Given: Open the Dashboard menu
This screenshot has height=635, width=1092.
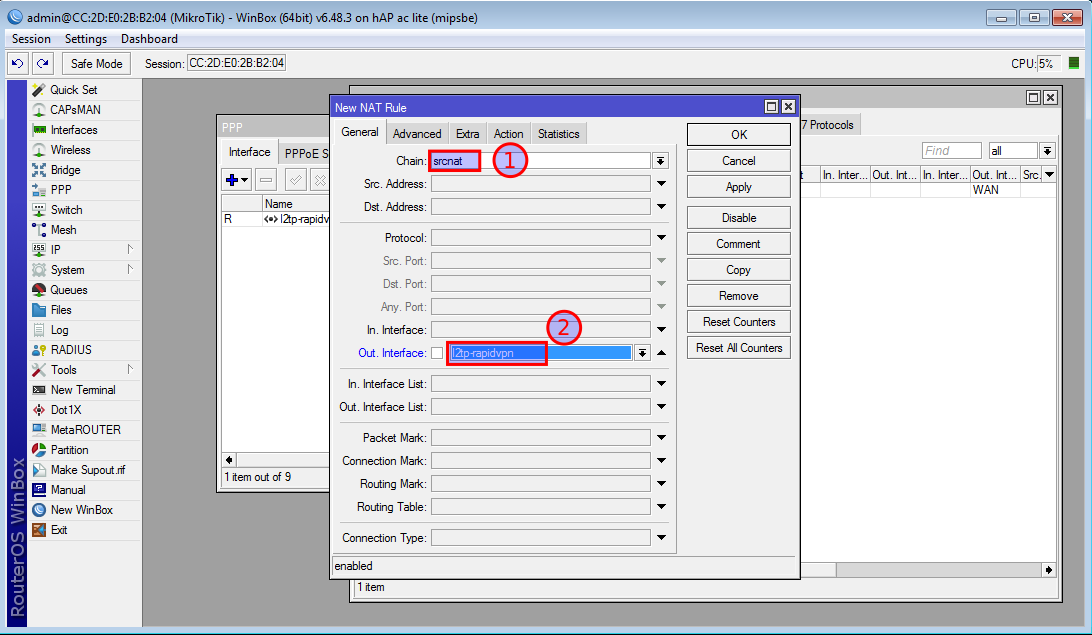Looking at the screenshot, I should coord(149,39).
